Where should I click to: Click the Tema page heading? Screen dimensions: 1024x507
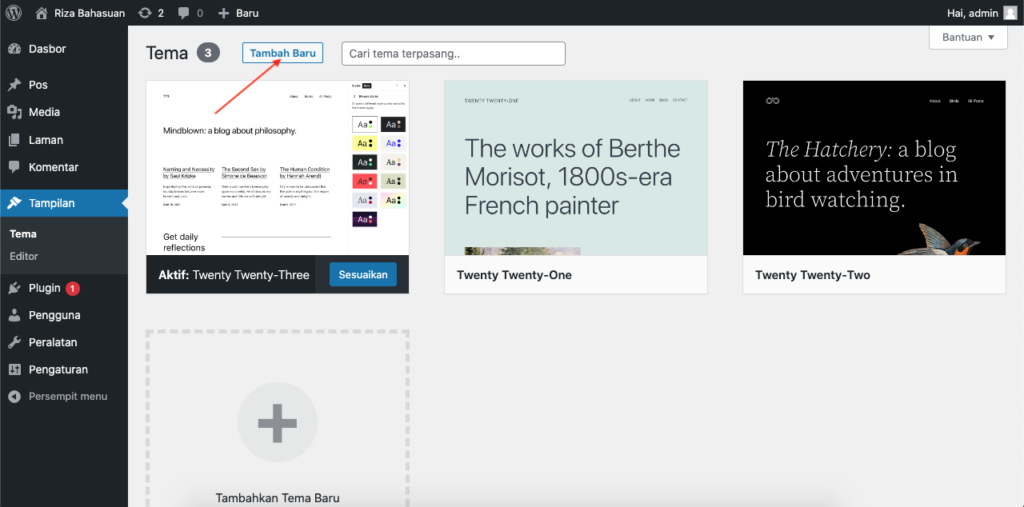[x=167, y=53]
